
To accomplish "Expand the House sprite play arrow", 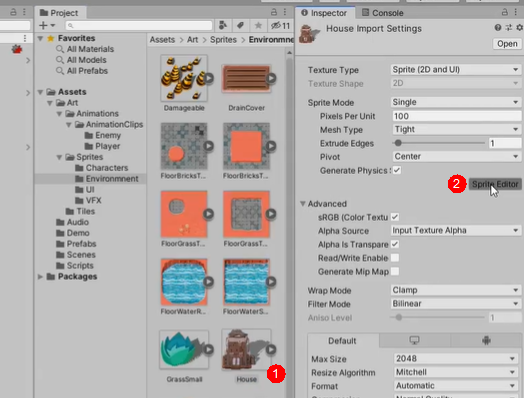I will point(271,350).
